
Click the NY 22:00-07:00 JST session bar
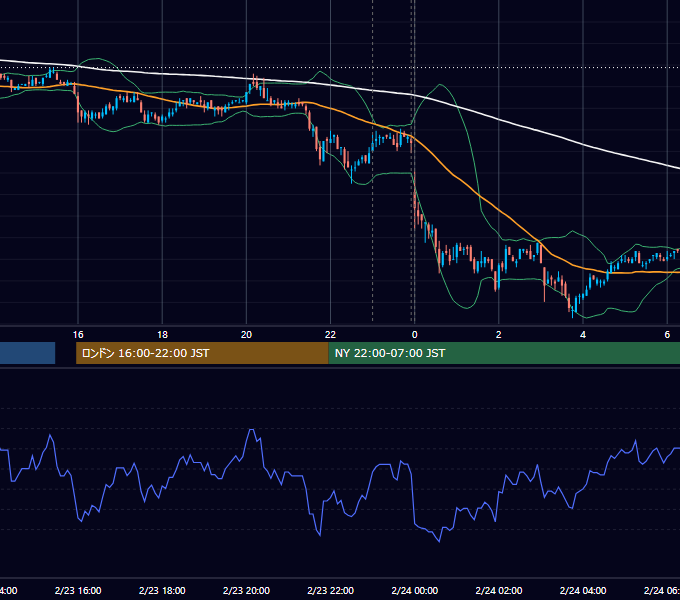[x=504, y=353]
